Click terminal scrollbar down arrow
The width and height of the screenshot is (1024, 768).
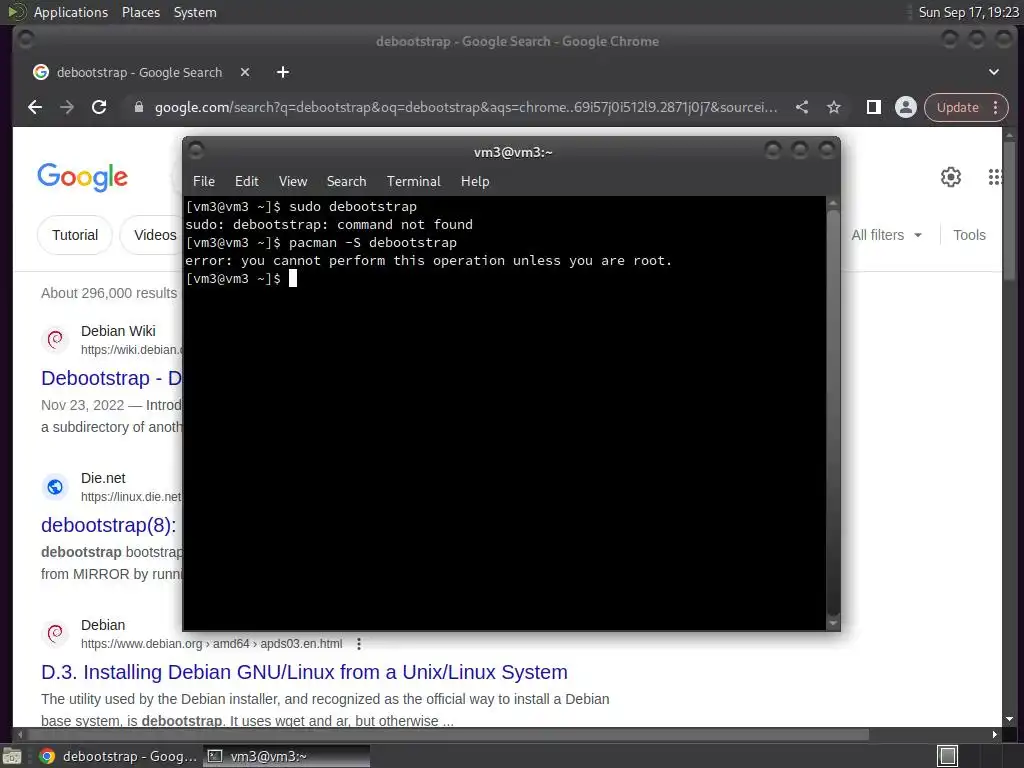coord(833,624)
